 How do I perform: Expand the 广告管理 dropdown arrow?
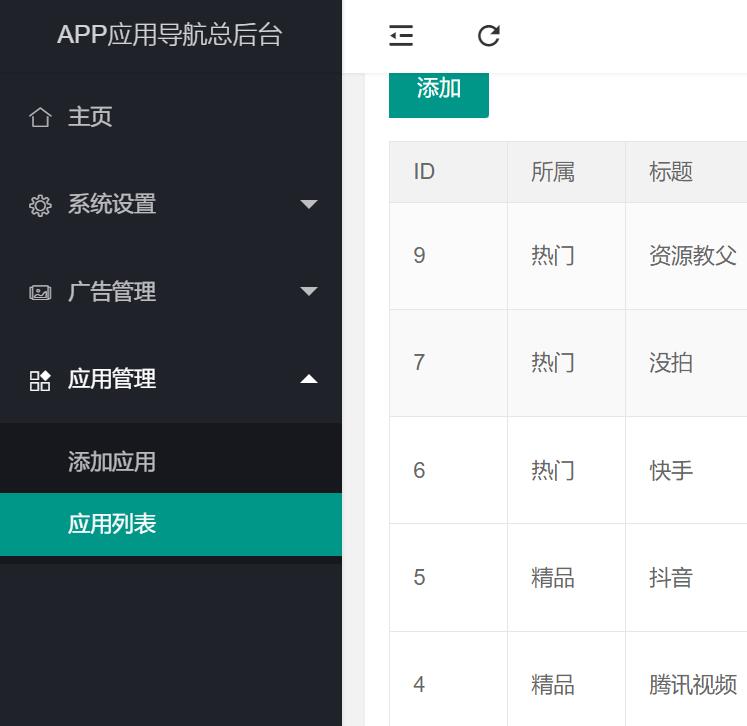coord(309,292)
